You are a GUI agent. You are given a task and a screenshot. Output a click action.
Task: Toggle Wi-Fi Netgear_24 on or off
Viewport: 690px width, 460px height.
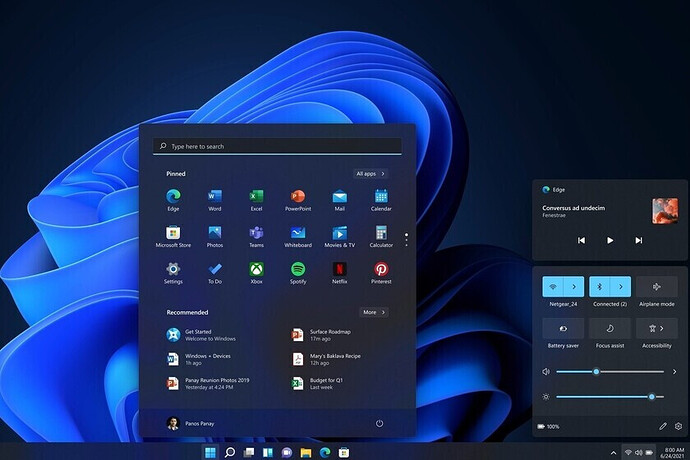coord(553,287)
